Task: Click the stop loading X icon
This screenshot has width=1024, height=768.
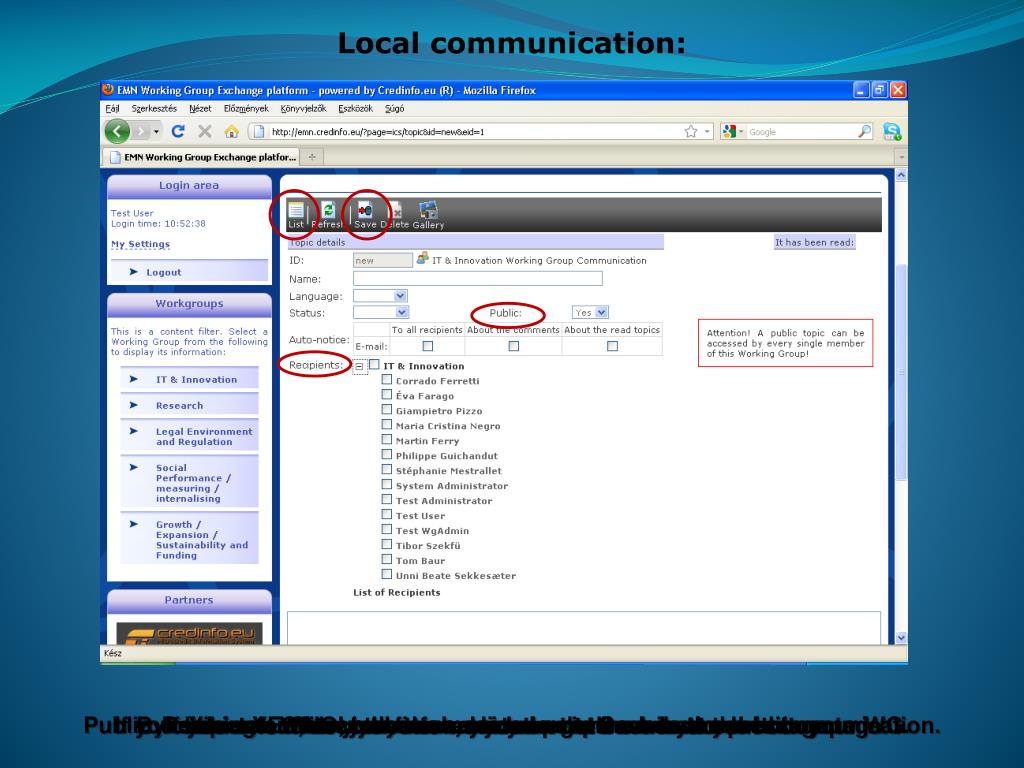Action: [204, 131]
